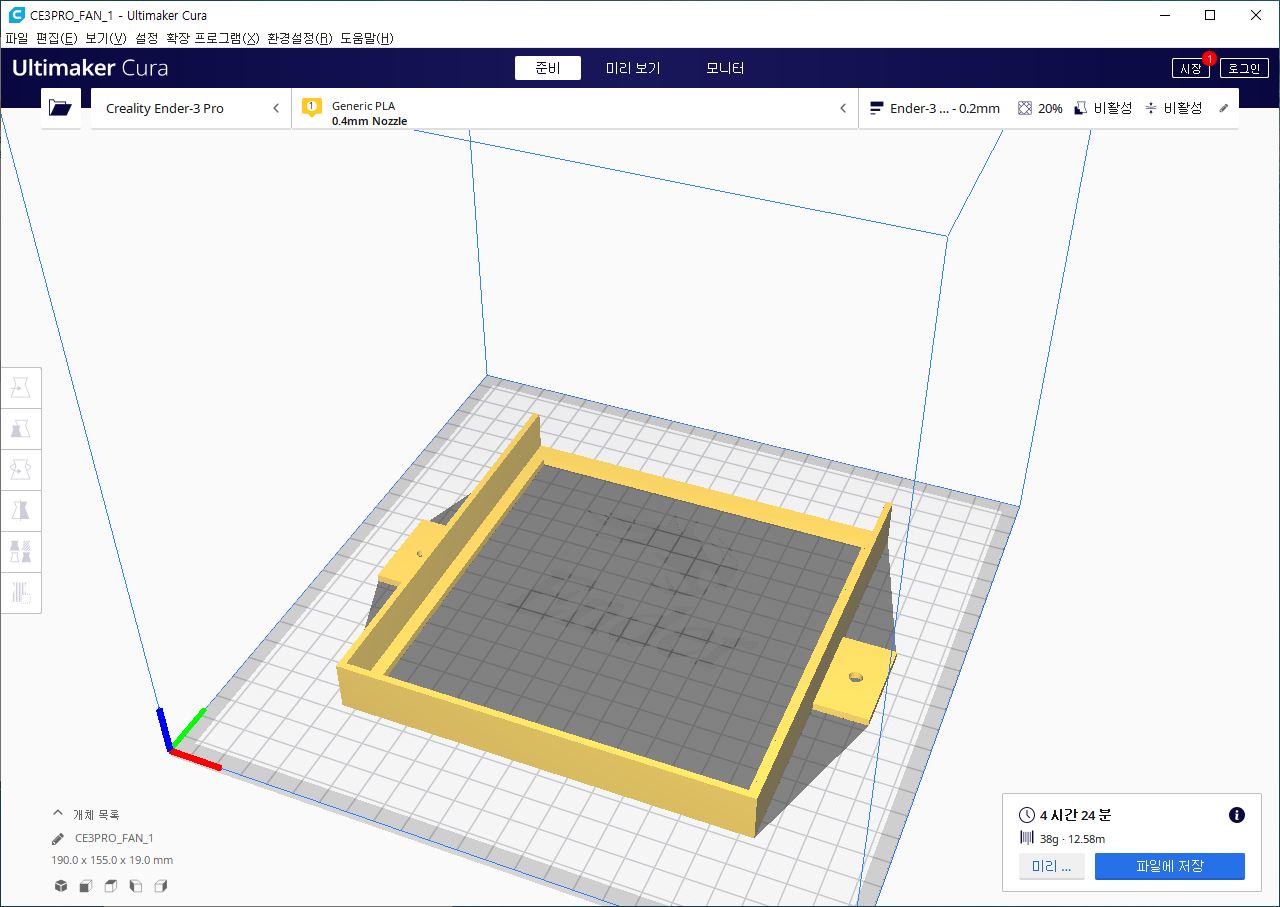
Task: Click the pencil icon to rename CE3PRO_FAN_1
Action: [58, 838]
